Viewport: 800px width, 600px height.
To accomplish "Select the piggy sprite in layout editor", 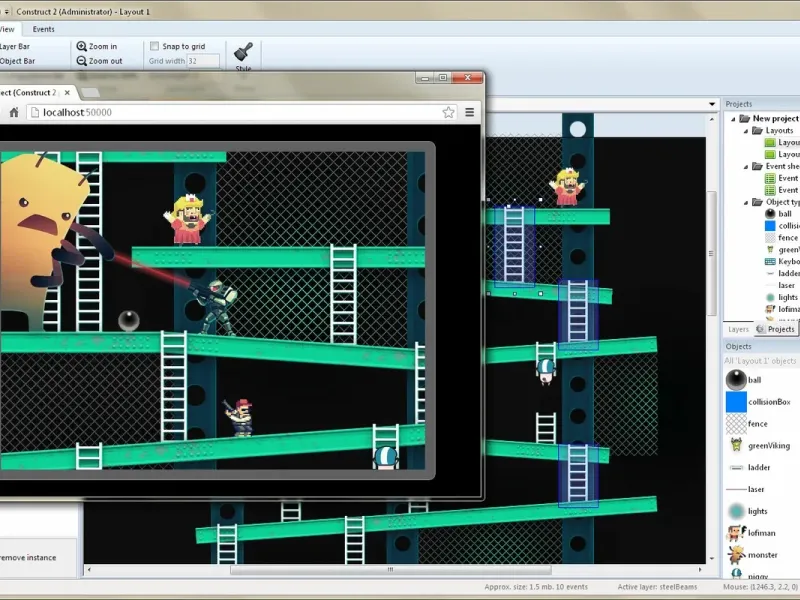I will (545, 371).
